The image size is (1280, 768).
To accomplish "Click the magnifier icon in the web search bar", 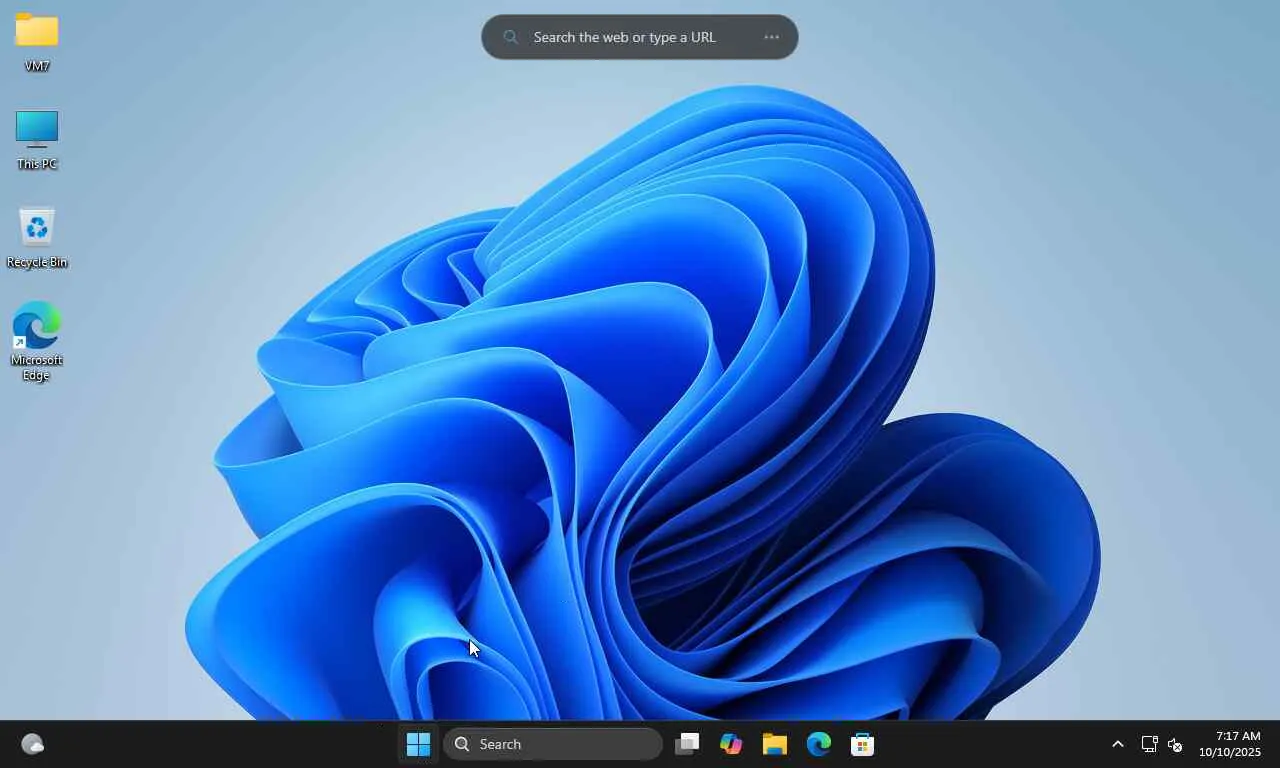I will pyautogui.click(x=511, y=37).
